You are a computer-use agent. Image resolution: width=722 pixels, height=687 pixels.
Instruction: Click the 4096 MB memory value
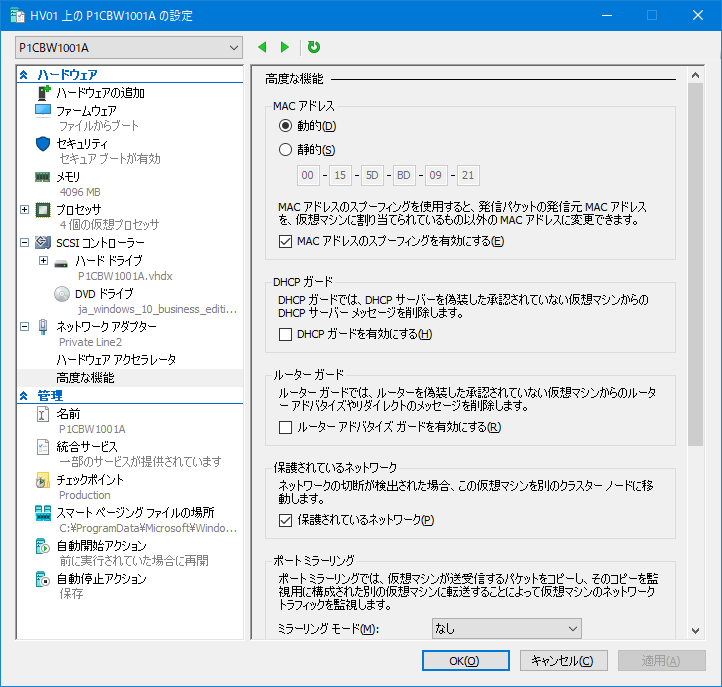pos(80,192)
